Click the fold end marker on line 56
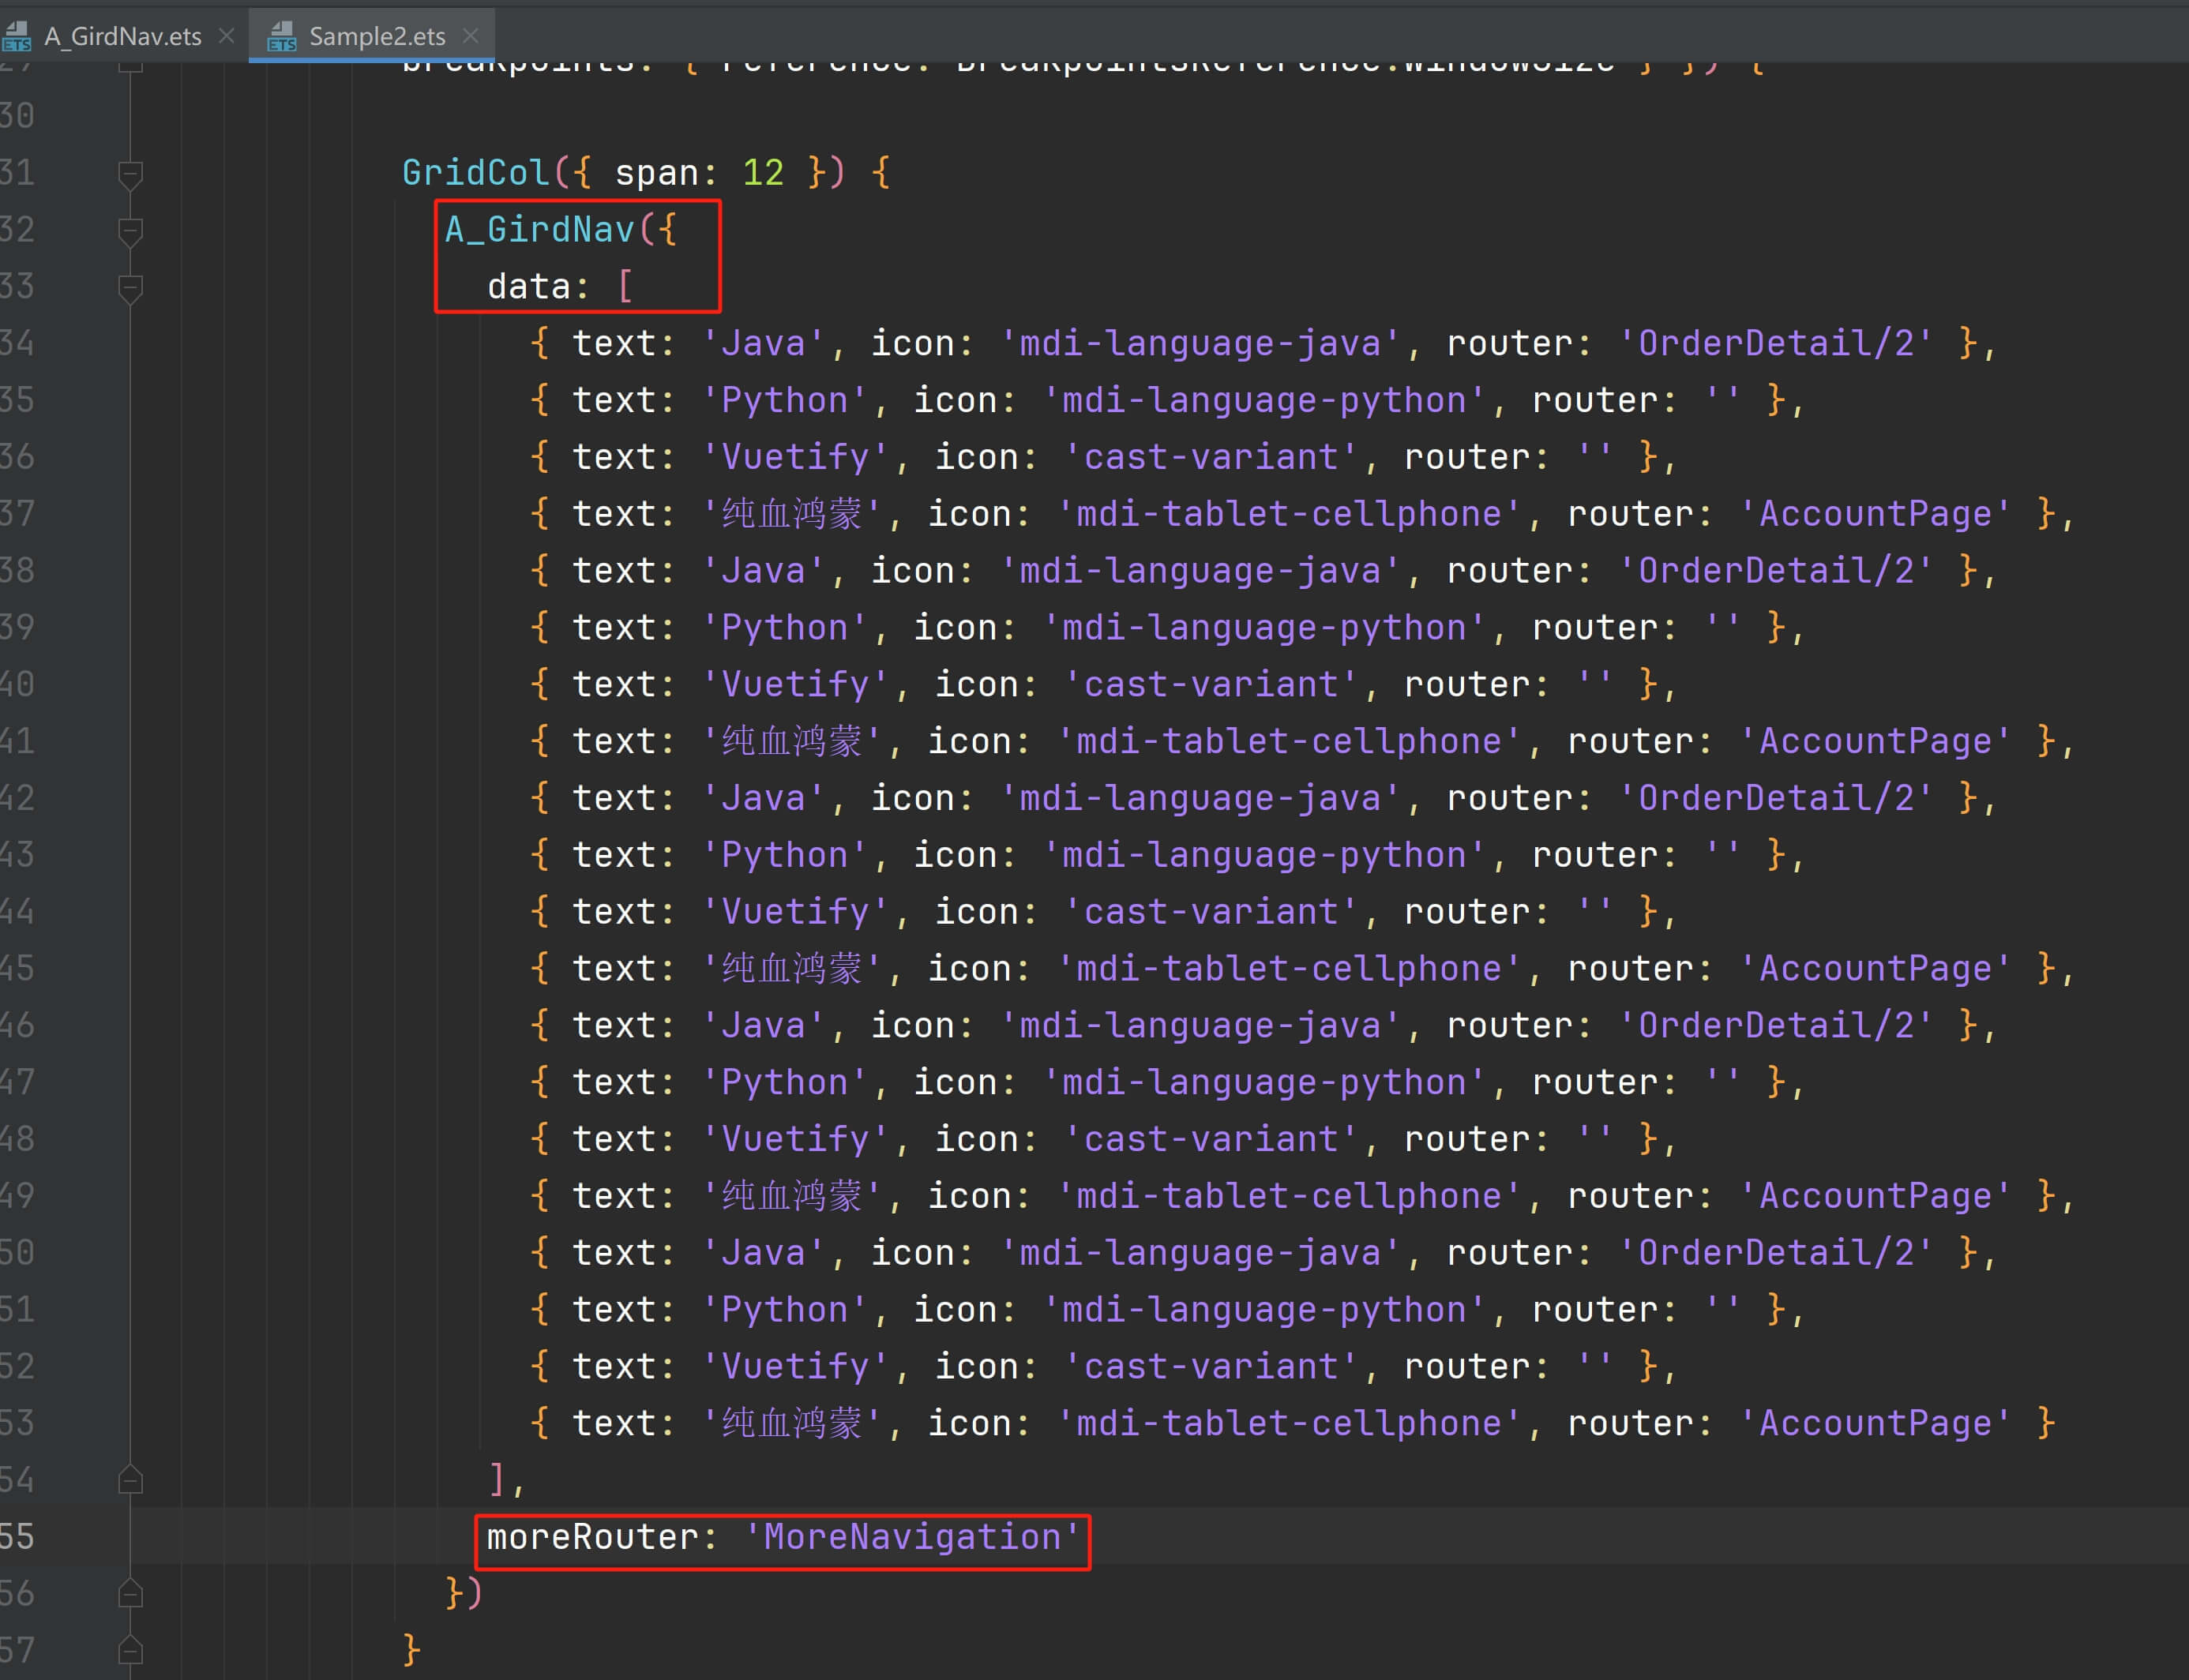 point(130,1593)
